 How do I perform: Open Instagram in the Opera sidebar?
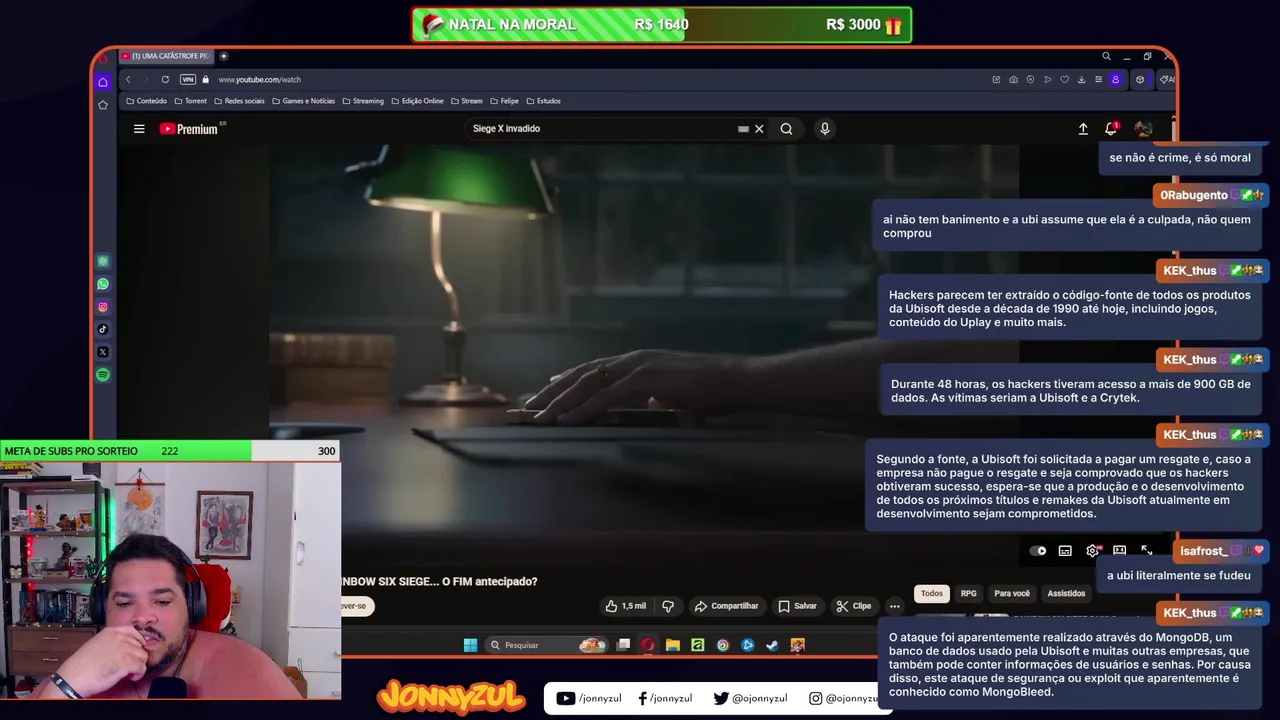(x=103, y=307)
